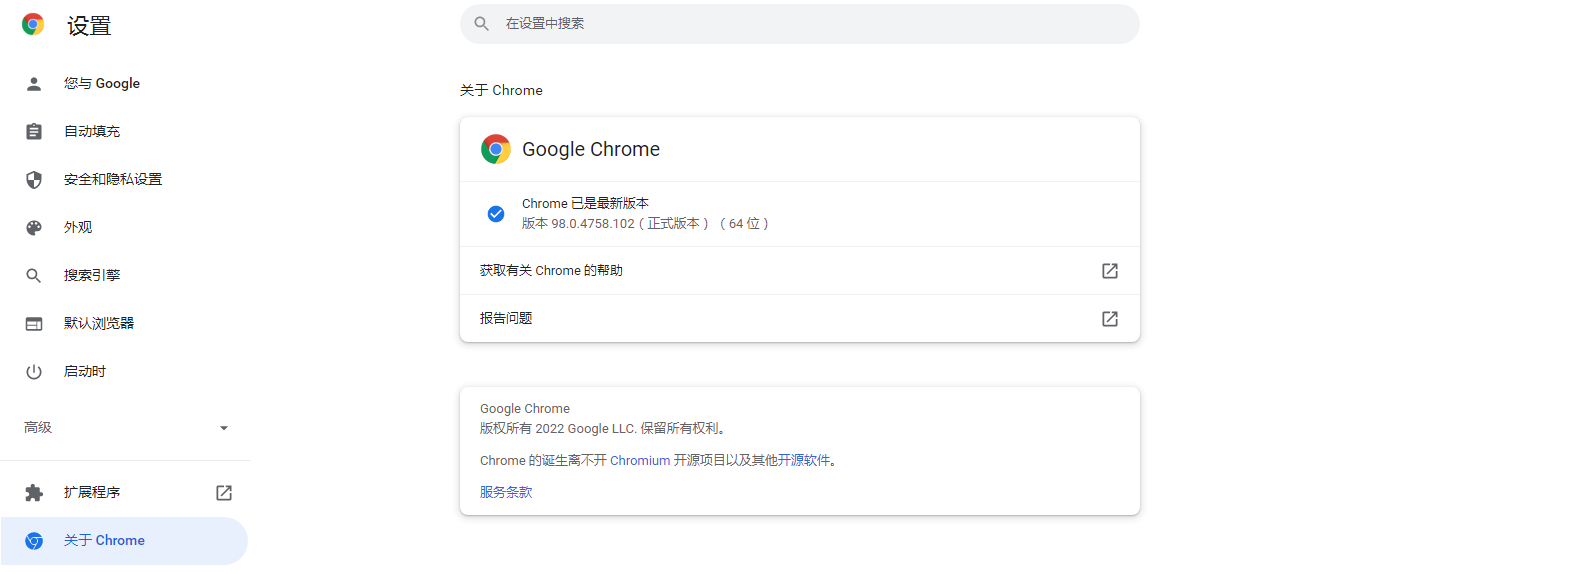This screenshot has width=1587, height=574.
Task: Open 默认浏览器 settings page
Action: tap(124, 324)
